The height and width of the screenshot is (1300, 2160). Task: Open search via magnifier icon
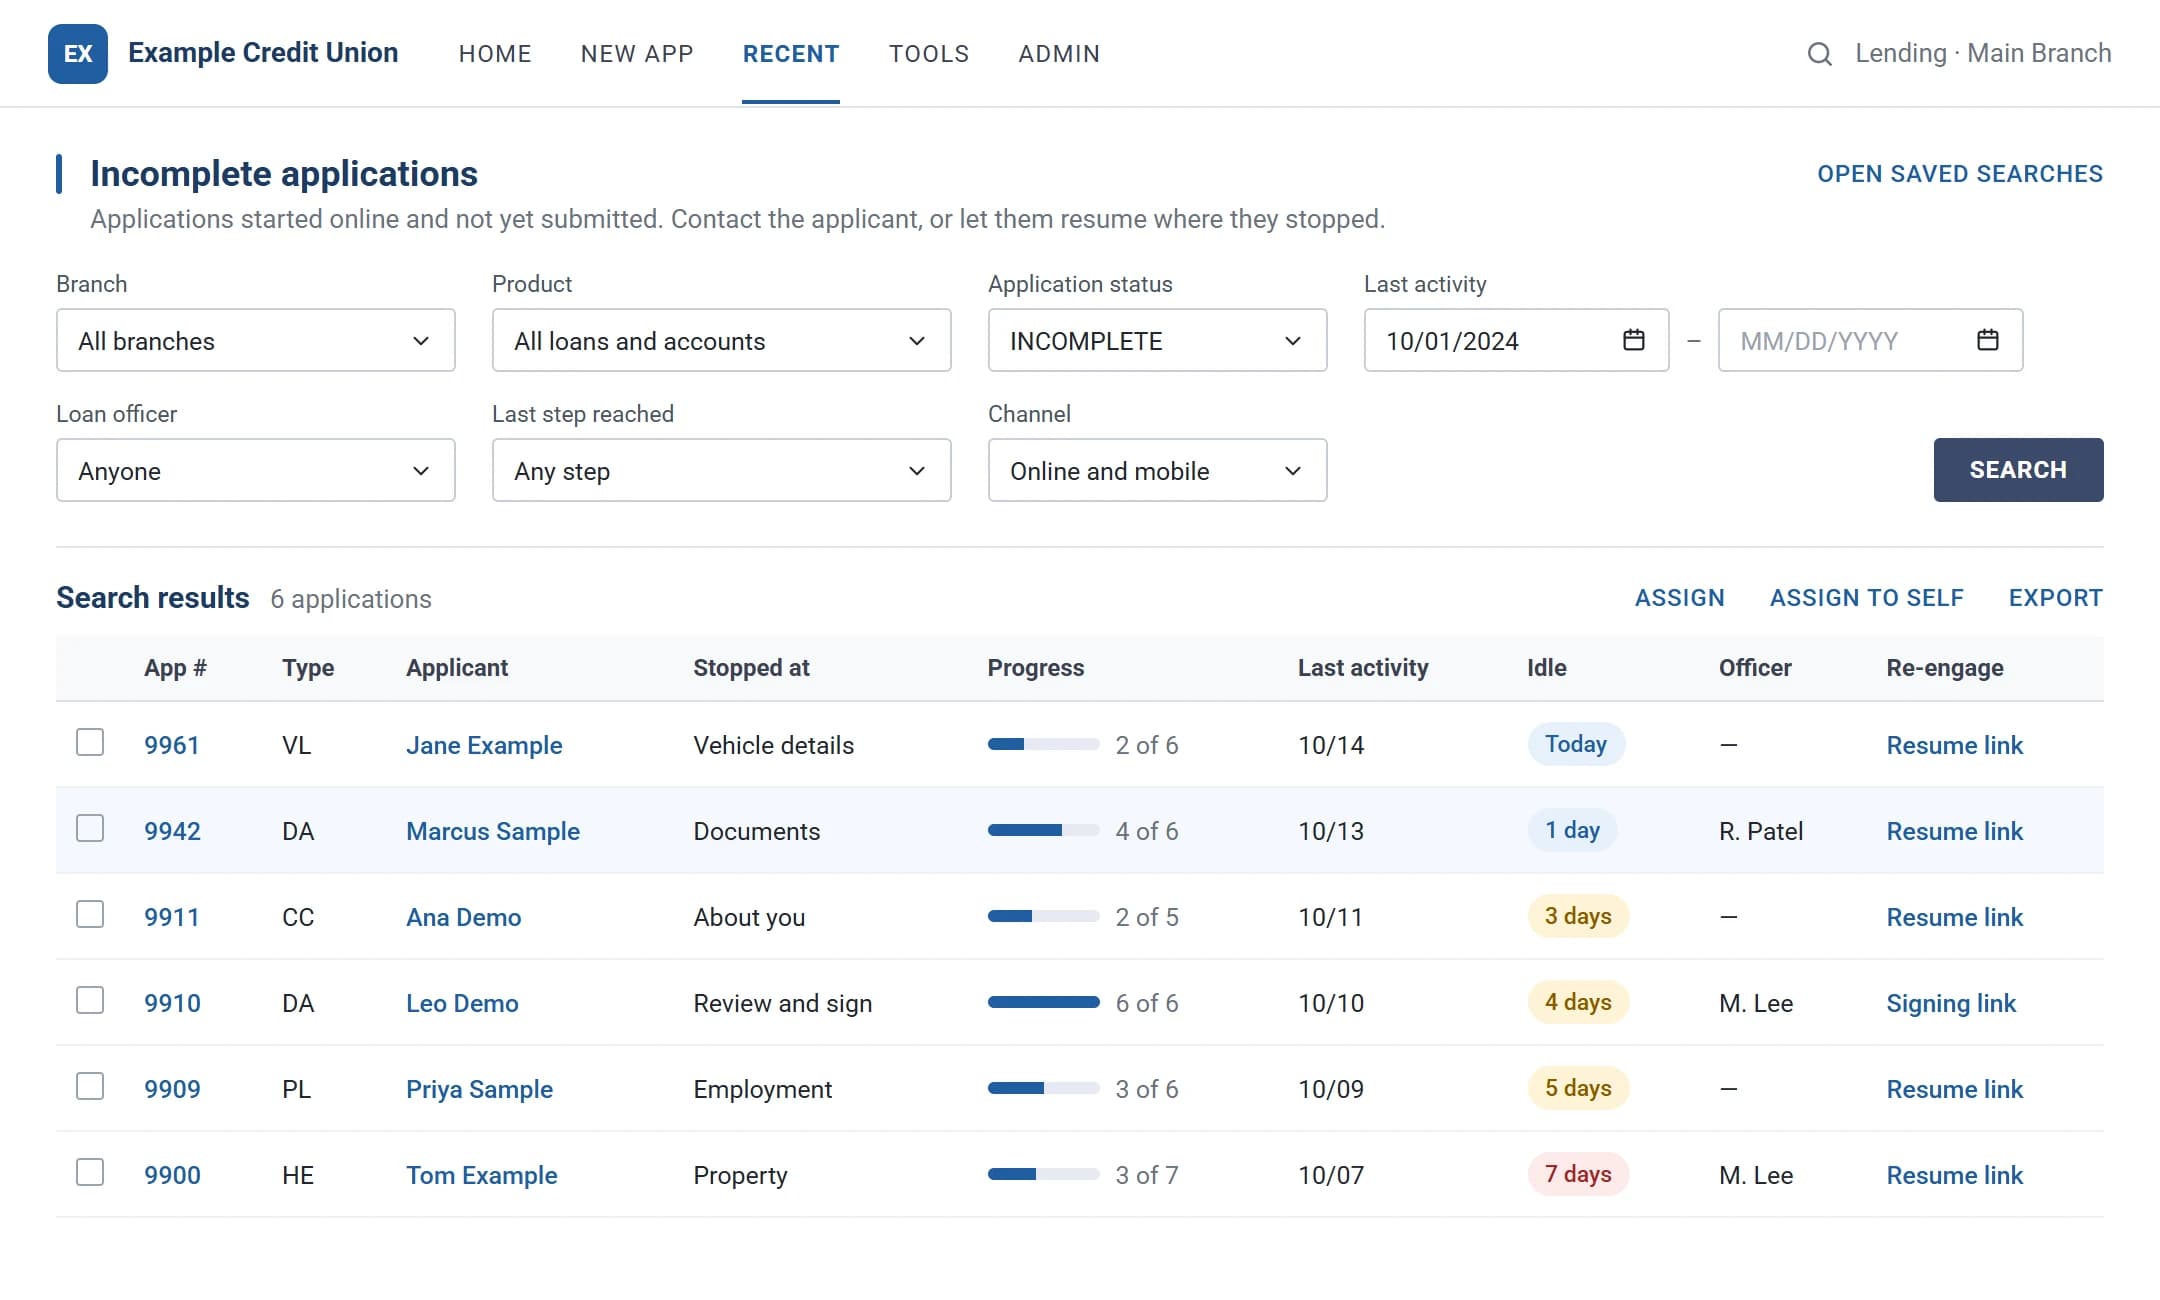click(x=1820, y=54)
